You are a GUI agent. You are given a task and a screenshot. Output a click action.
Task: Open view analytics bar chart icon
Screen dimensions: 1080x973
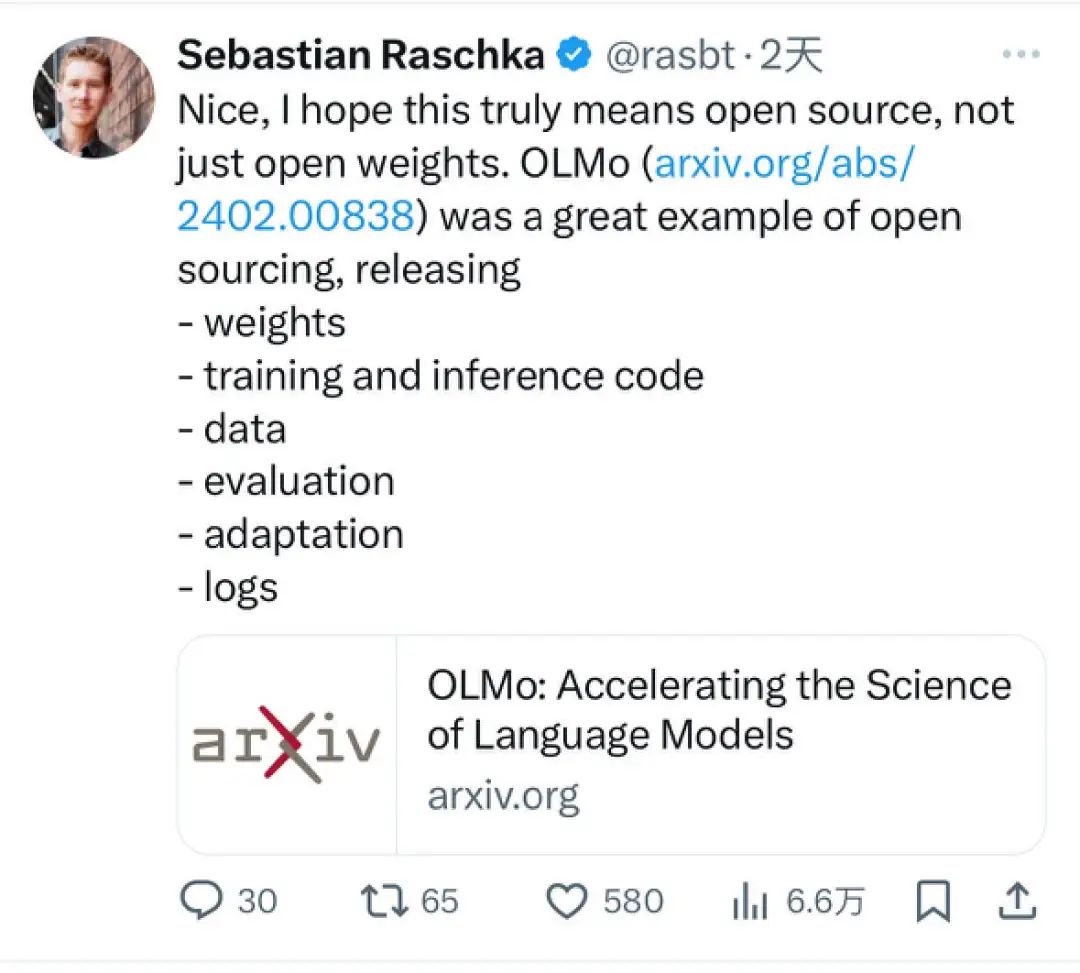[750, 901]
